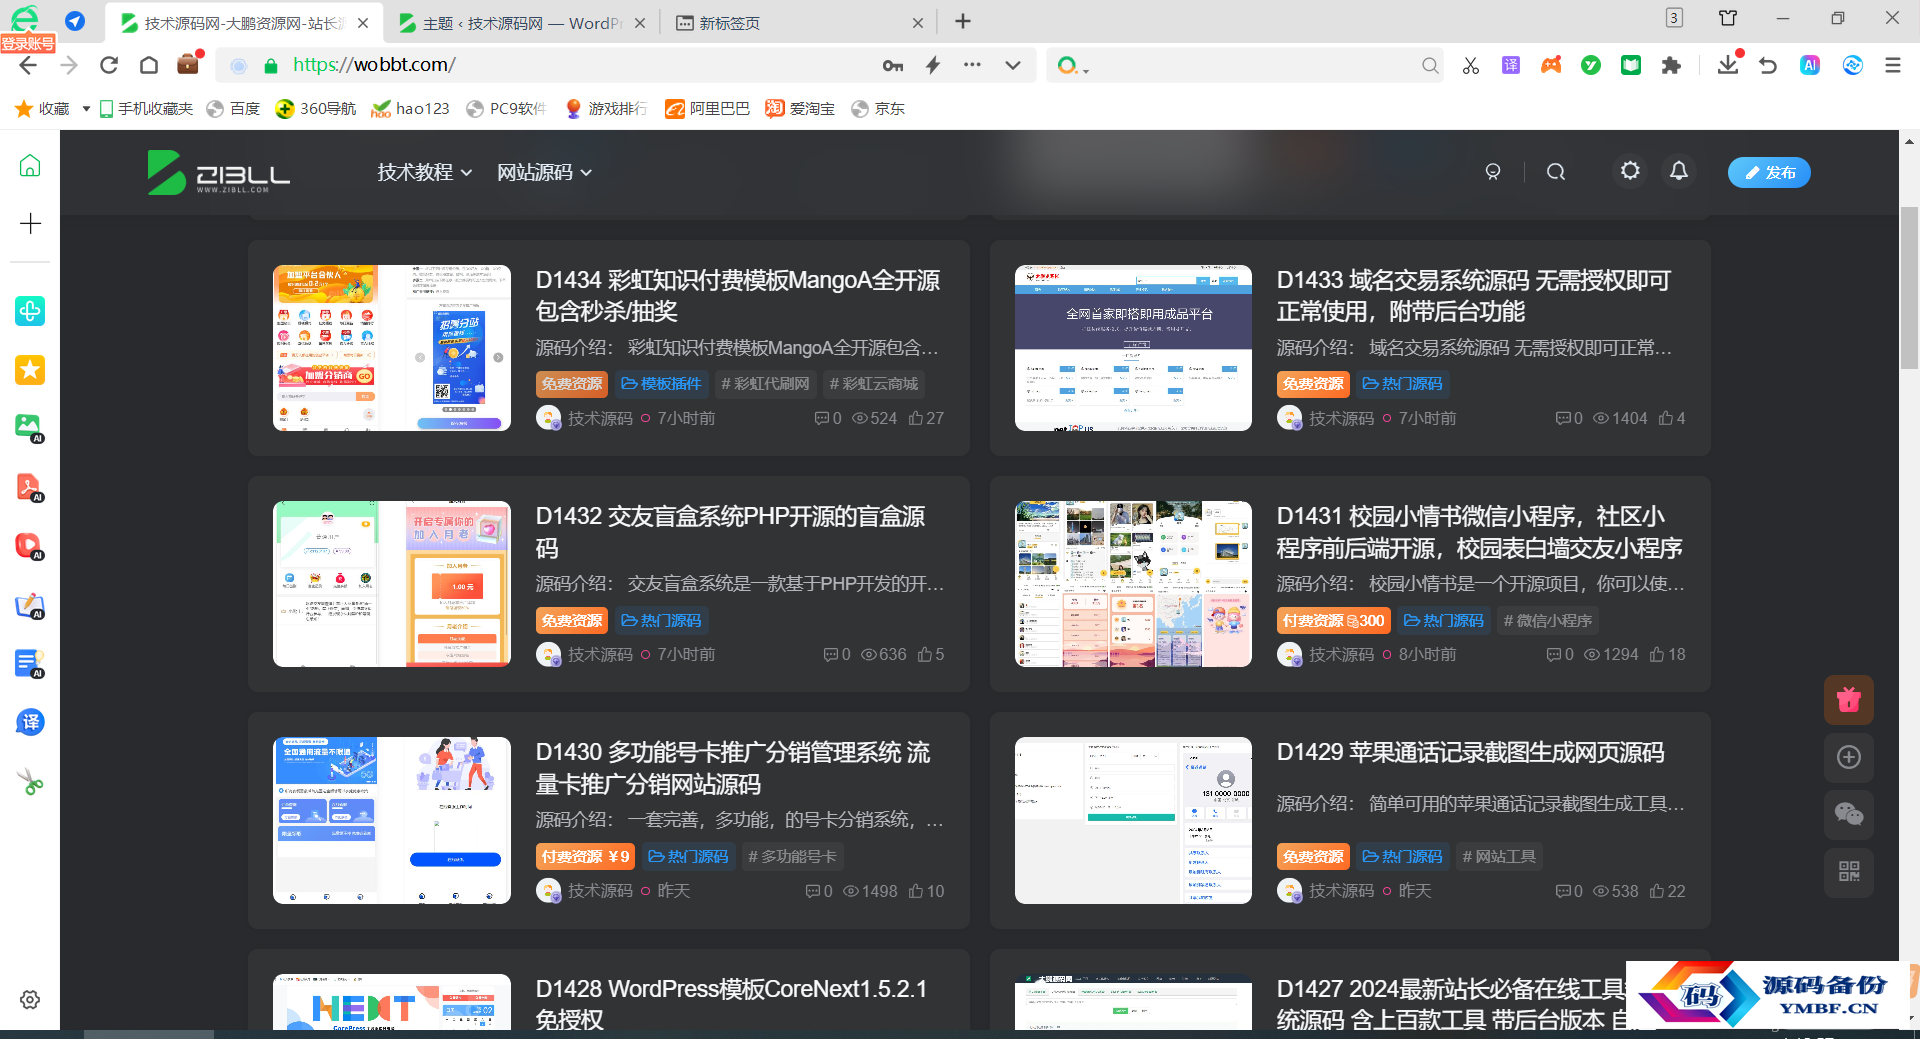Open the scissors screenshot tool in toolbar
The height and width of the screenshot is (1039, 1920).
click(x=1470, y=65)
